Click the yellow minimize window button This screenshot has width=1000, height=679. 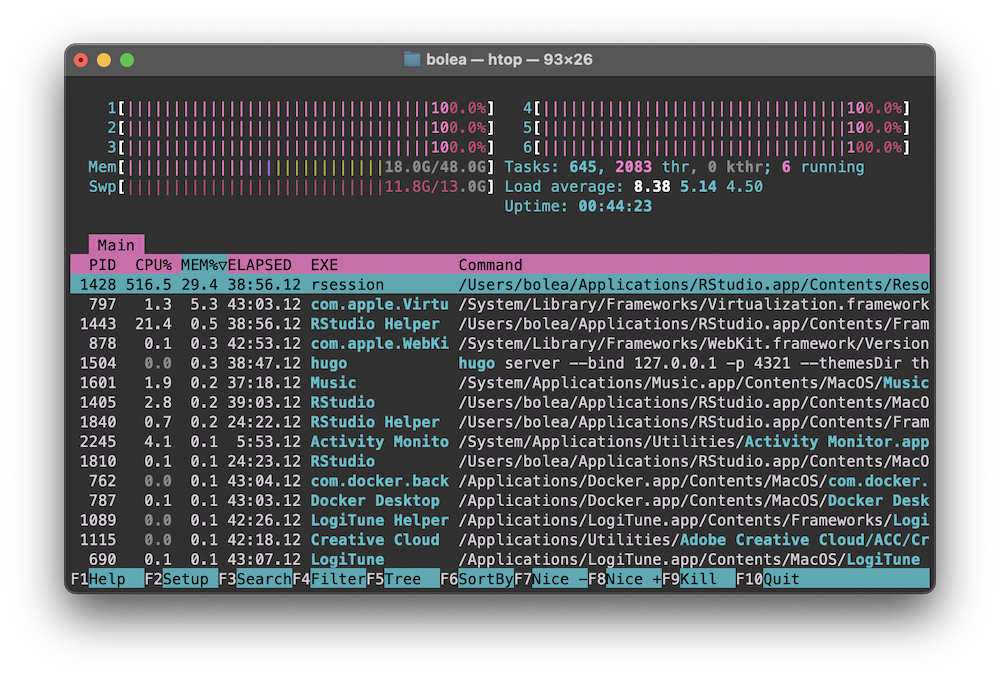(104, 60)
